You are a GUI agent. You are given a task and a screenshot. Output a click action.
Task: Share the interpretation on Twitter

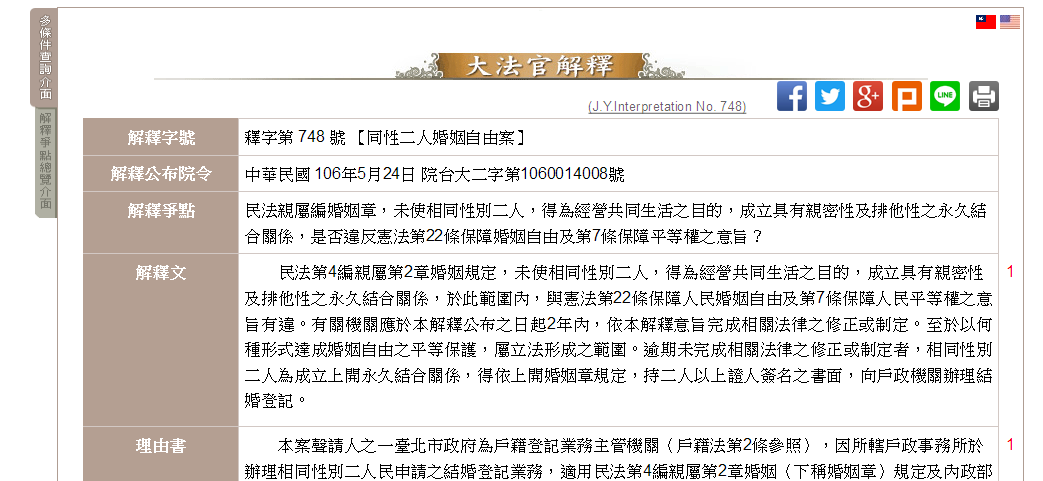tap(829, 96)
